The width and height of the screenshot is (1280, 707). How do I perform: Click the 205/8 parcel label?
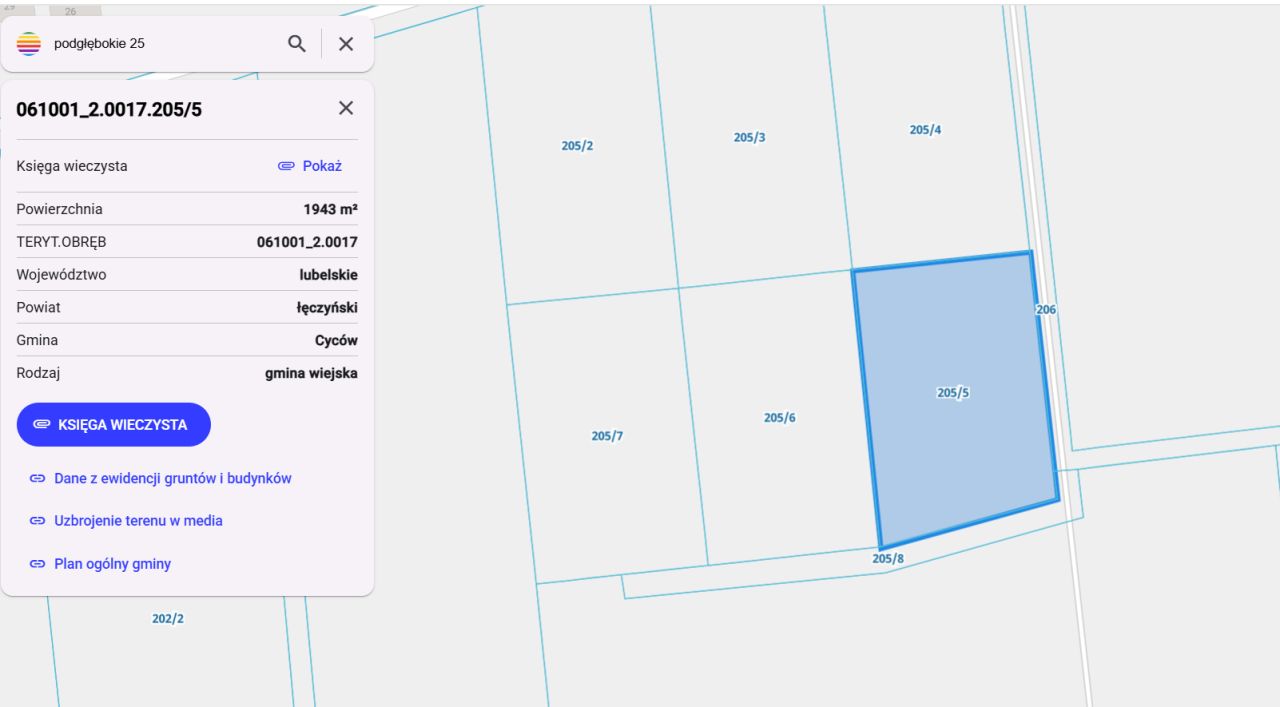tap(888, 559)
